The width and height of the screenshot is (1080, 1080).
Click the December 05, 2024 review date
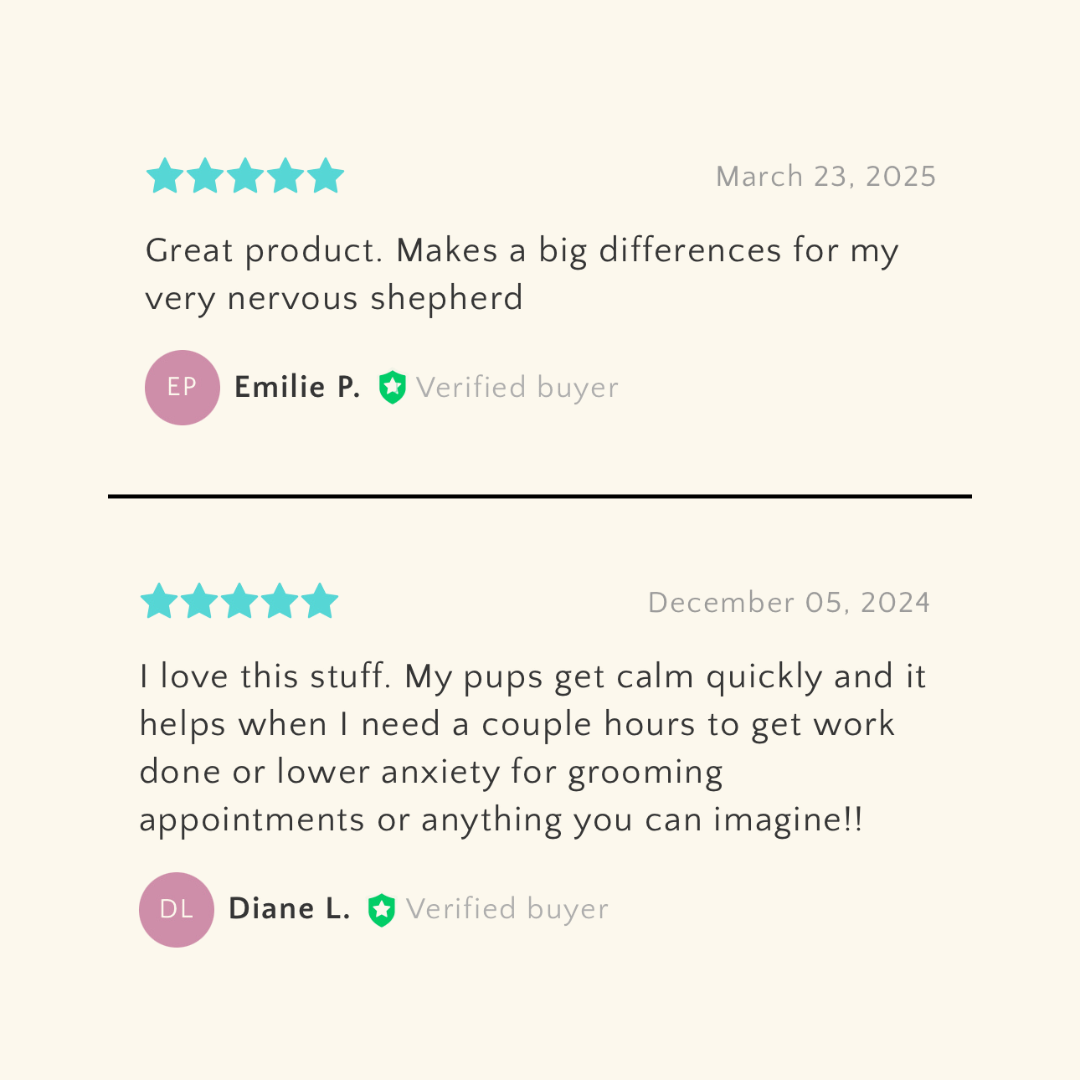click(x=789, y=603)
